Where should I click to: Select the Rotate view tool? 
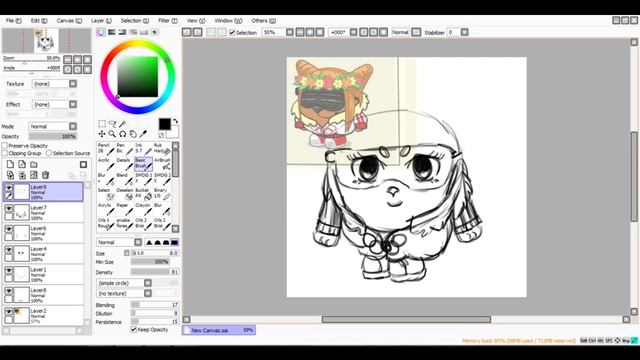click(x=122, y=134)
